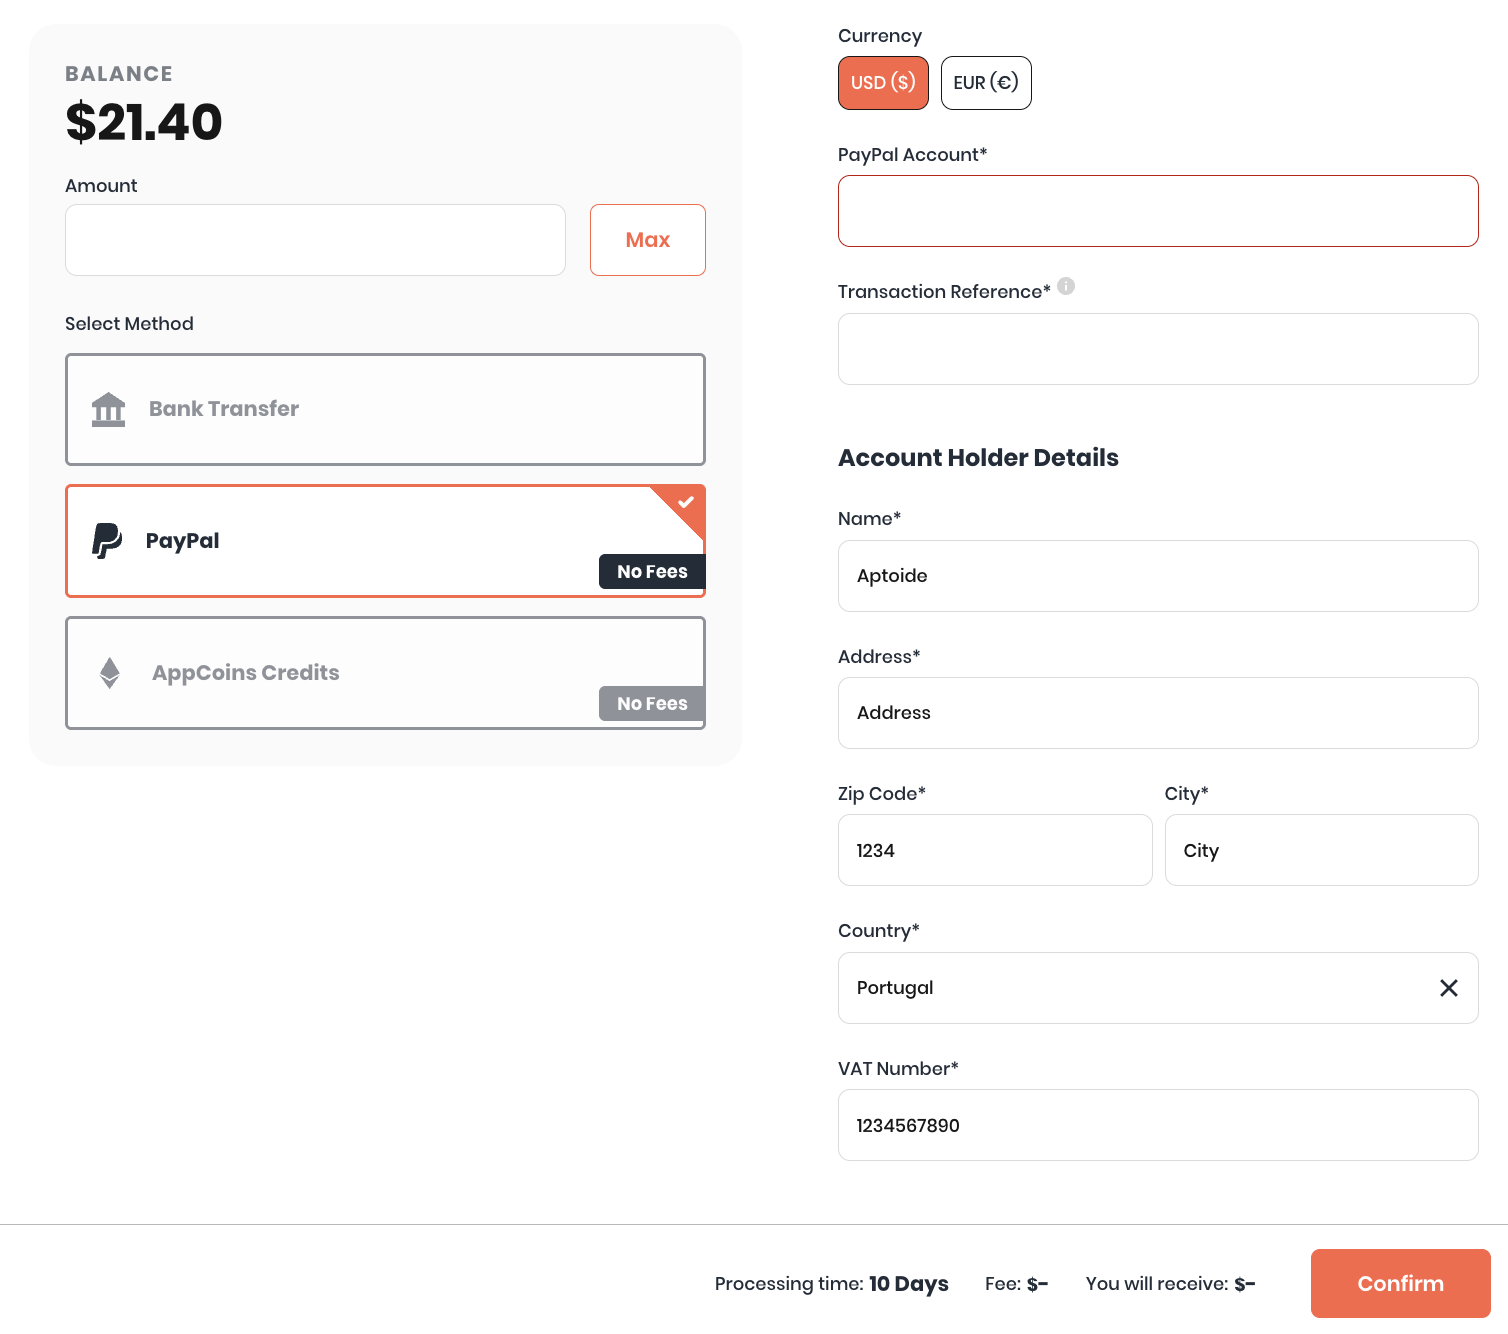Click the Transaction Reference info icon

pyautogui.click(x=1066, y=286)
